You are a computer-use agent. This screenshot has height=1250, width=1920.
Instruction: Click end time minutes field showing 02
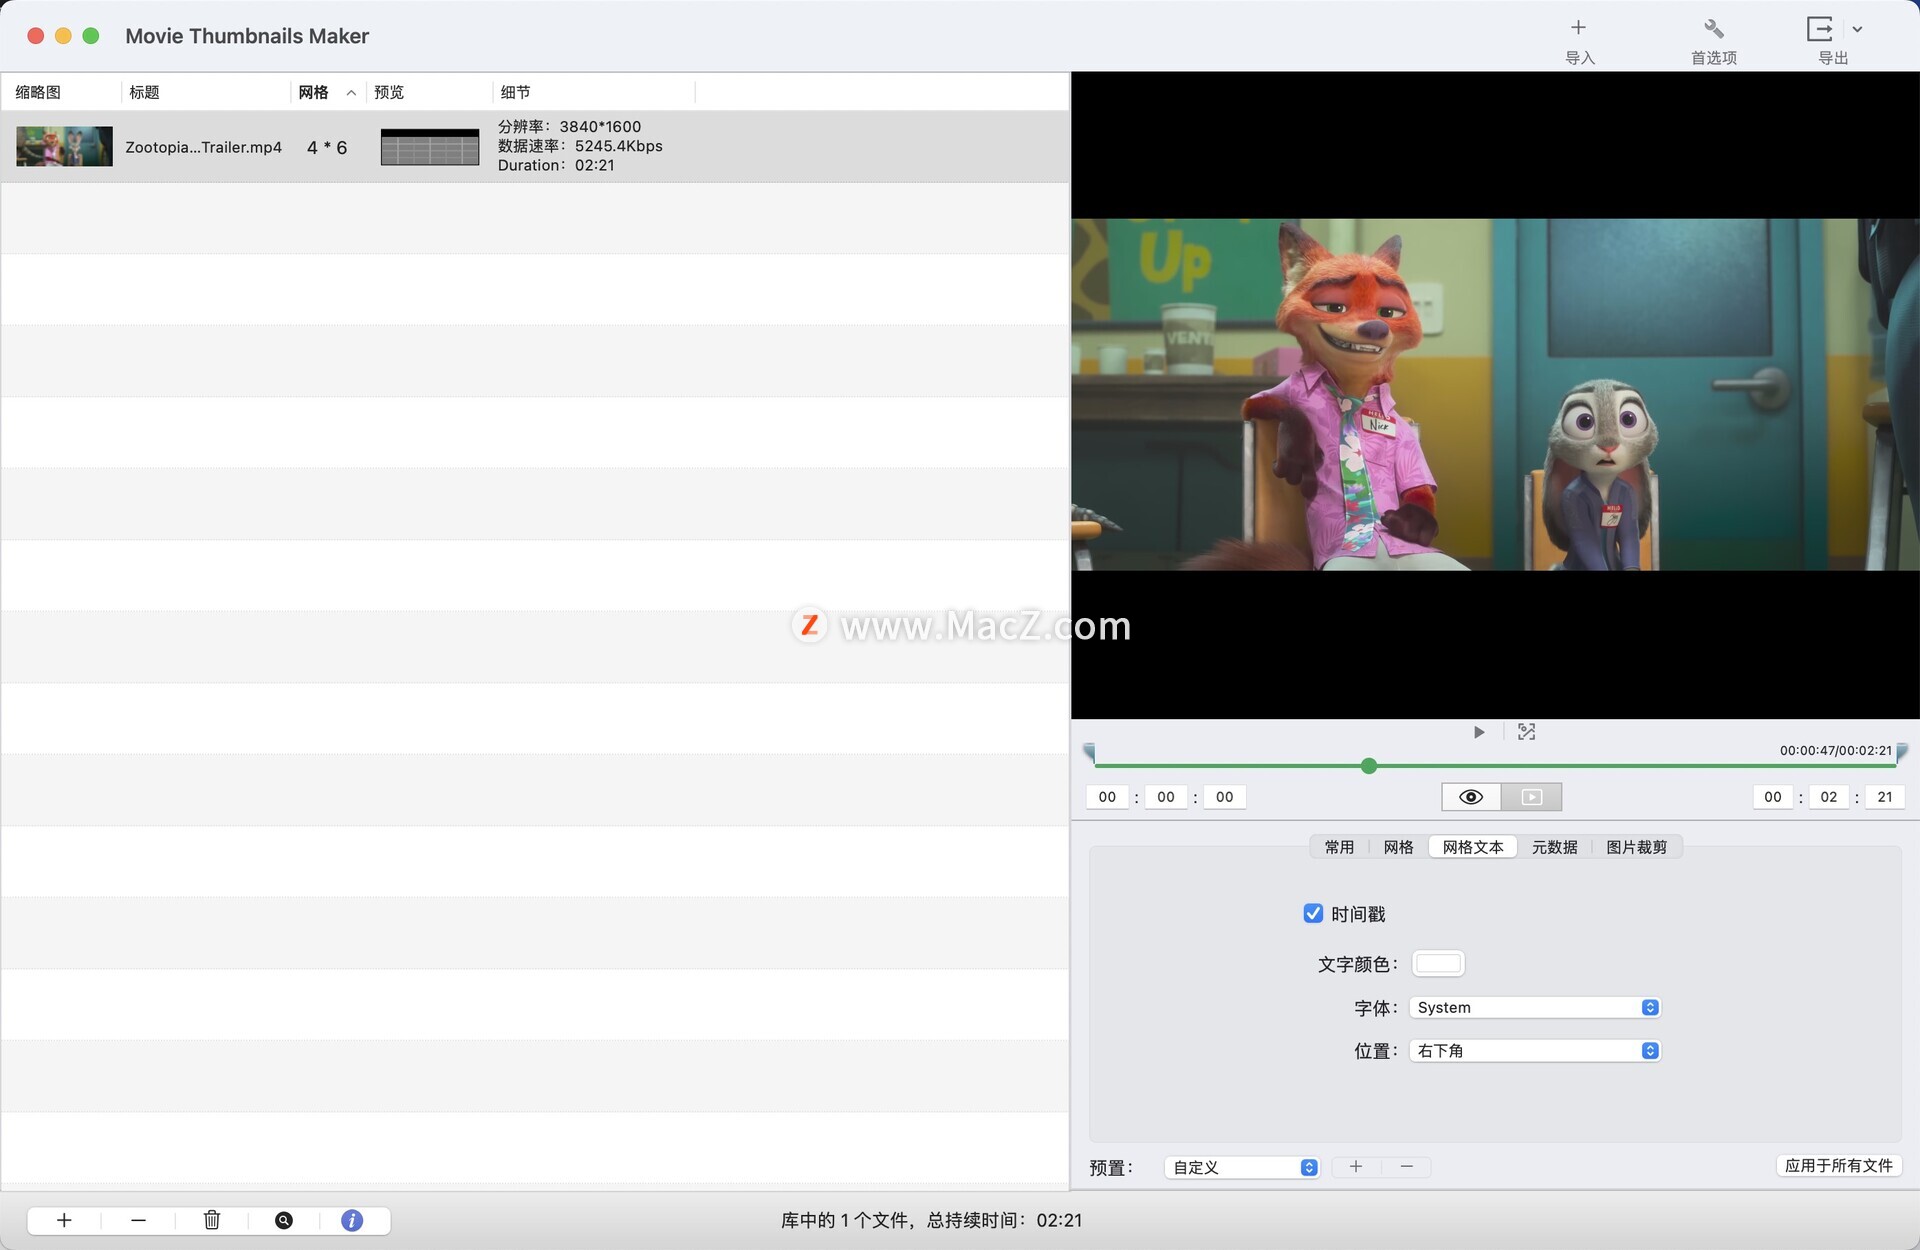point(1829,797)
